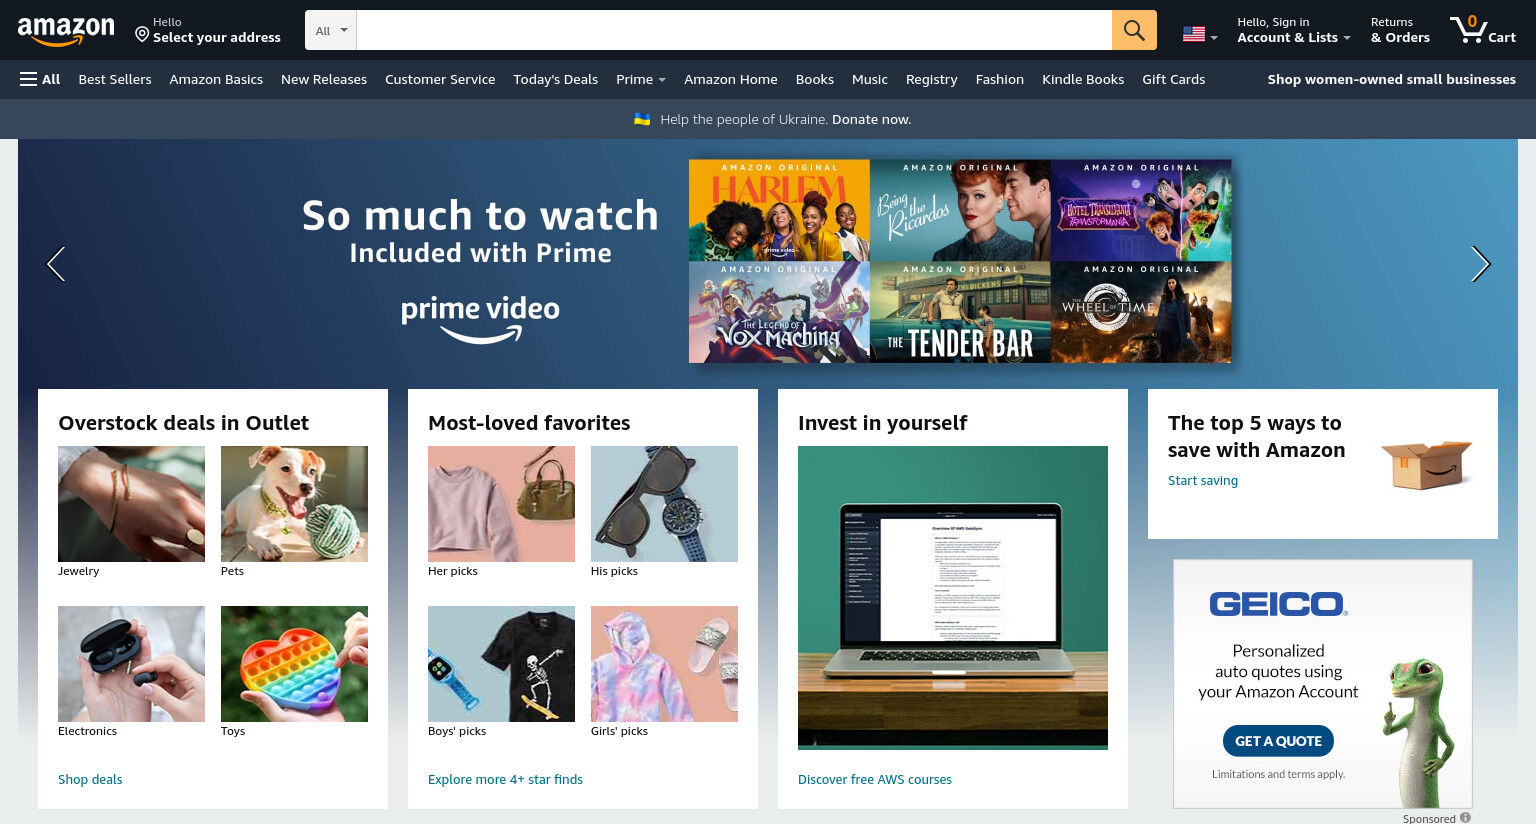This screenshot has width=1536, height=824.
Task: Open Being the Ricardos tile
Action: pos(960,210)
